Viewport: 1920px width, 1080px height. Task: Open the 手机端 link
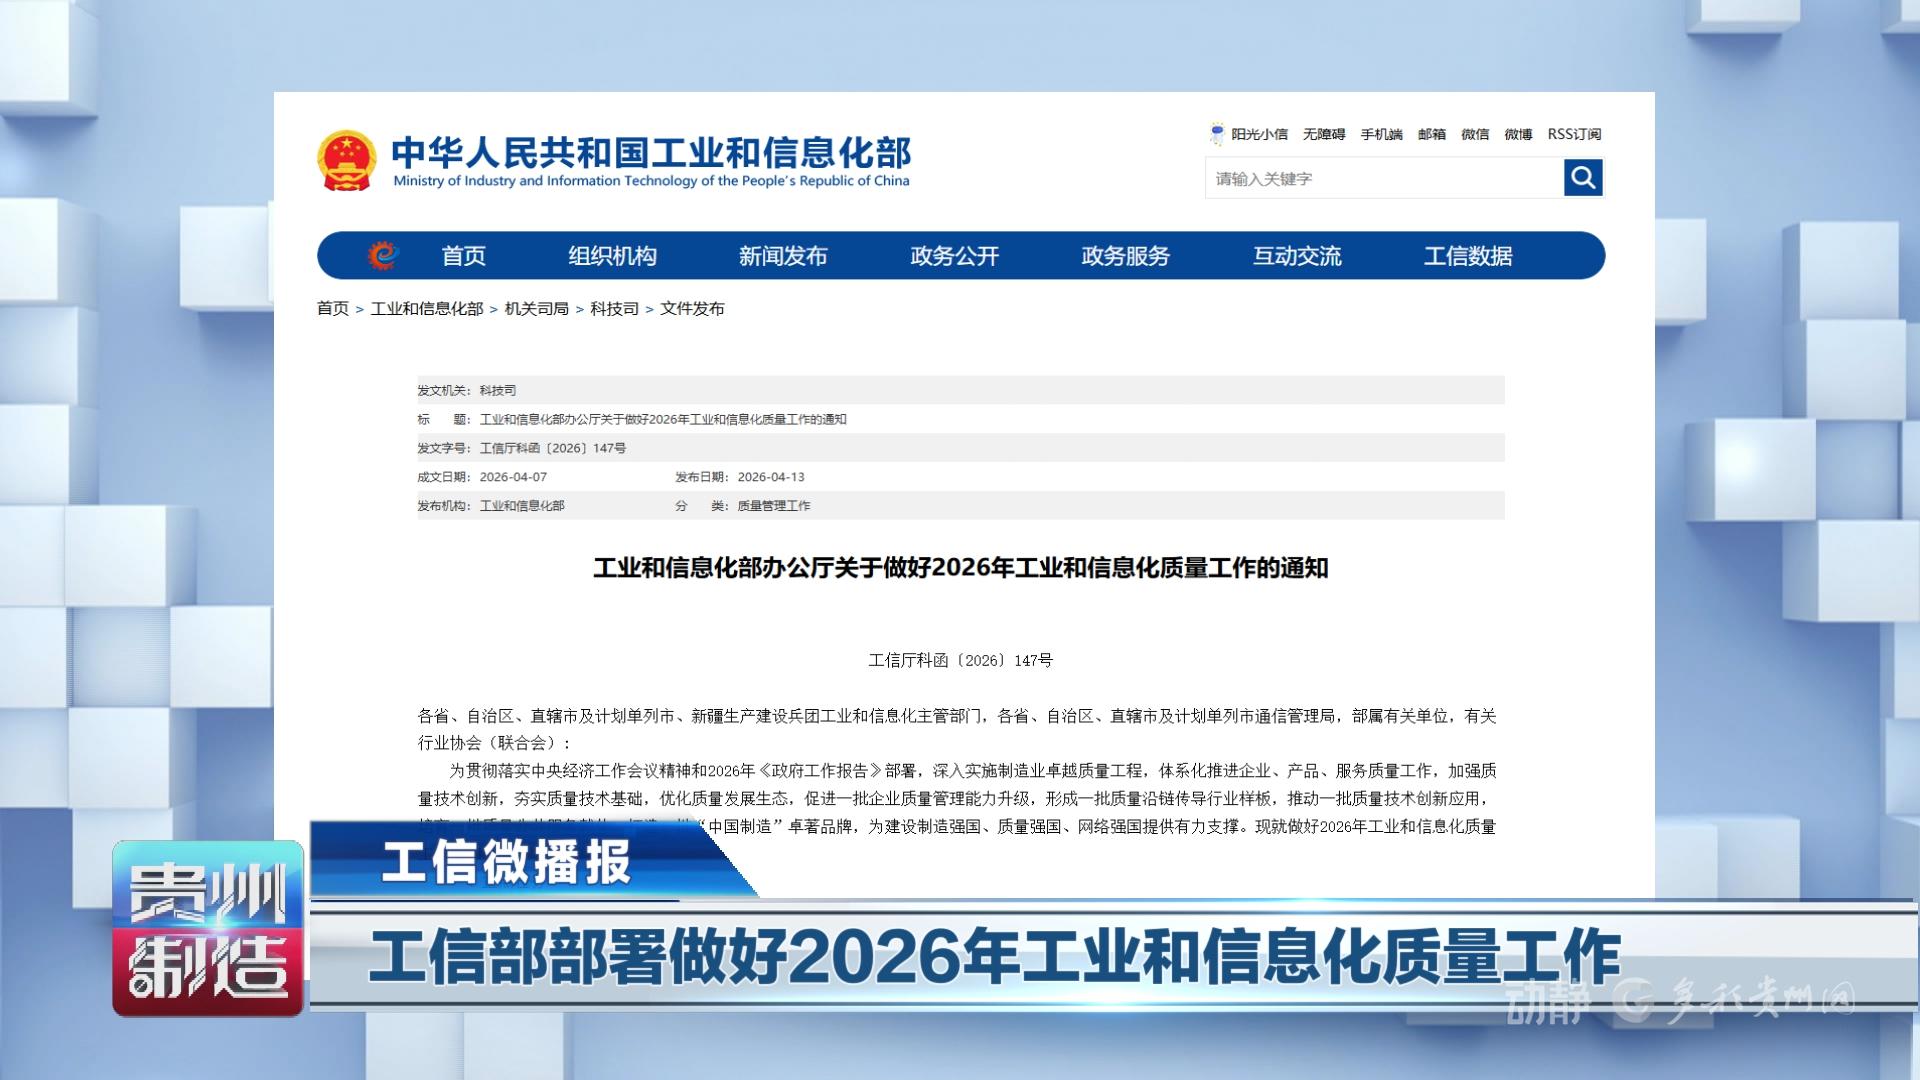pos(1381,134)
